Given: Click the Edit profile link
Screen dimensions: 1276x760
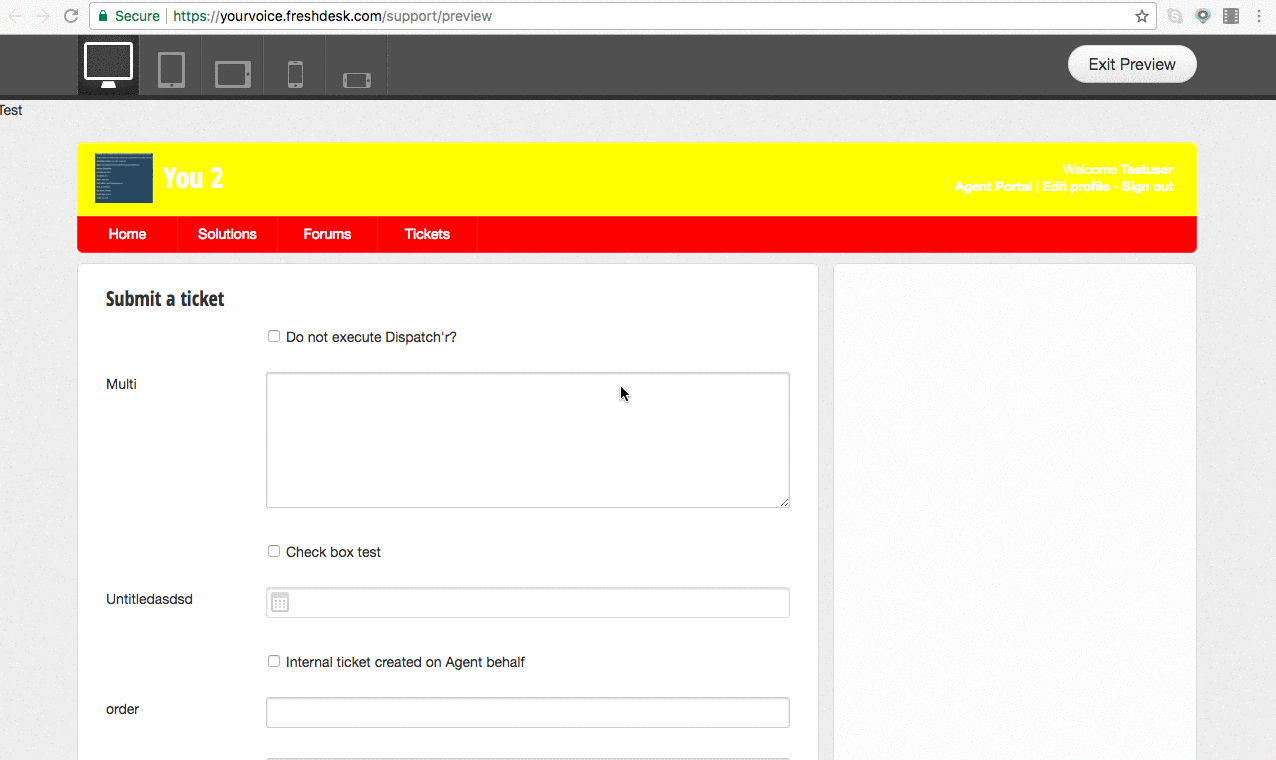Looking at the screenshot, I should pyautogui.click(x=1076, y=187).
